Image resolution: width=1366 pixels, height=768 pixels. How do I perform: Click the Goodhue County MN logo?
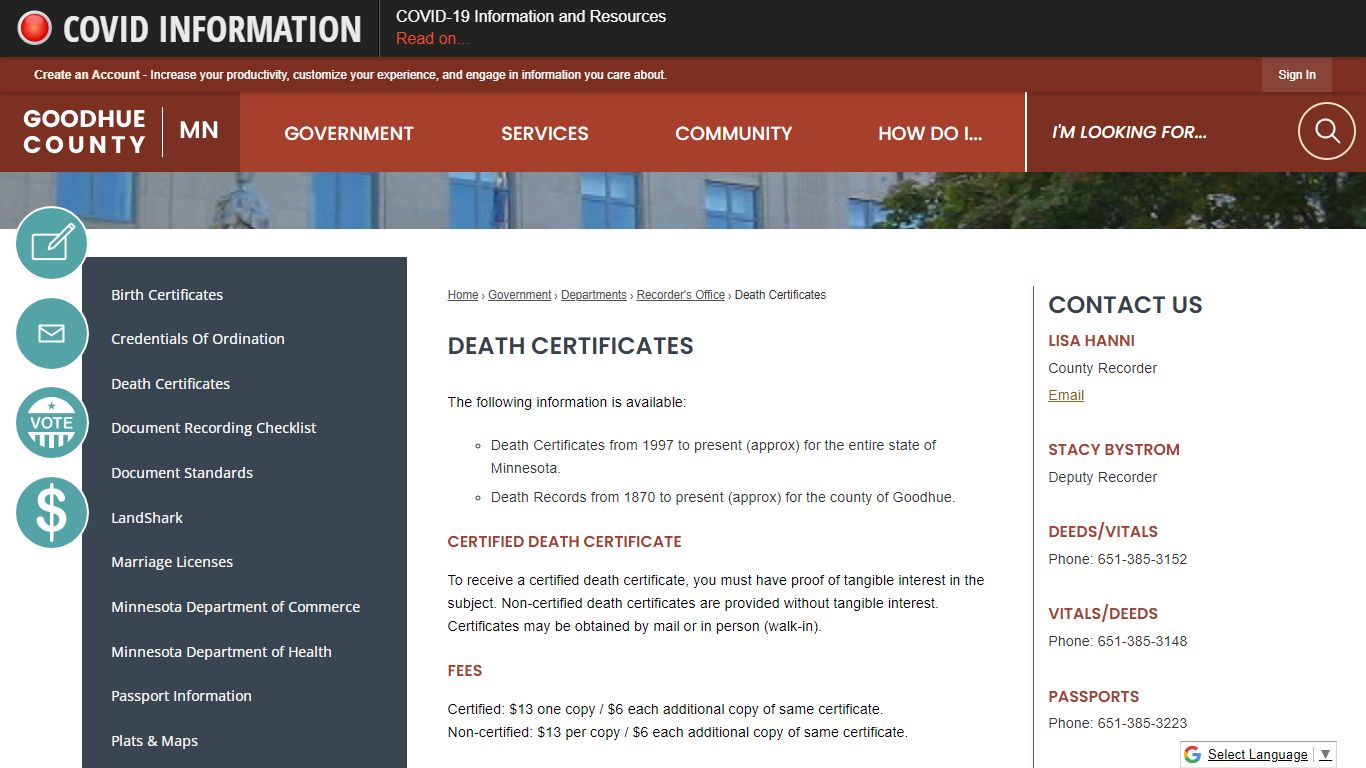click(x=120, y=132)
